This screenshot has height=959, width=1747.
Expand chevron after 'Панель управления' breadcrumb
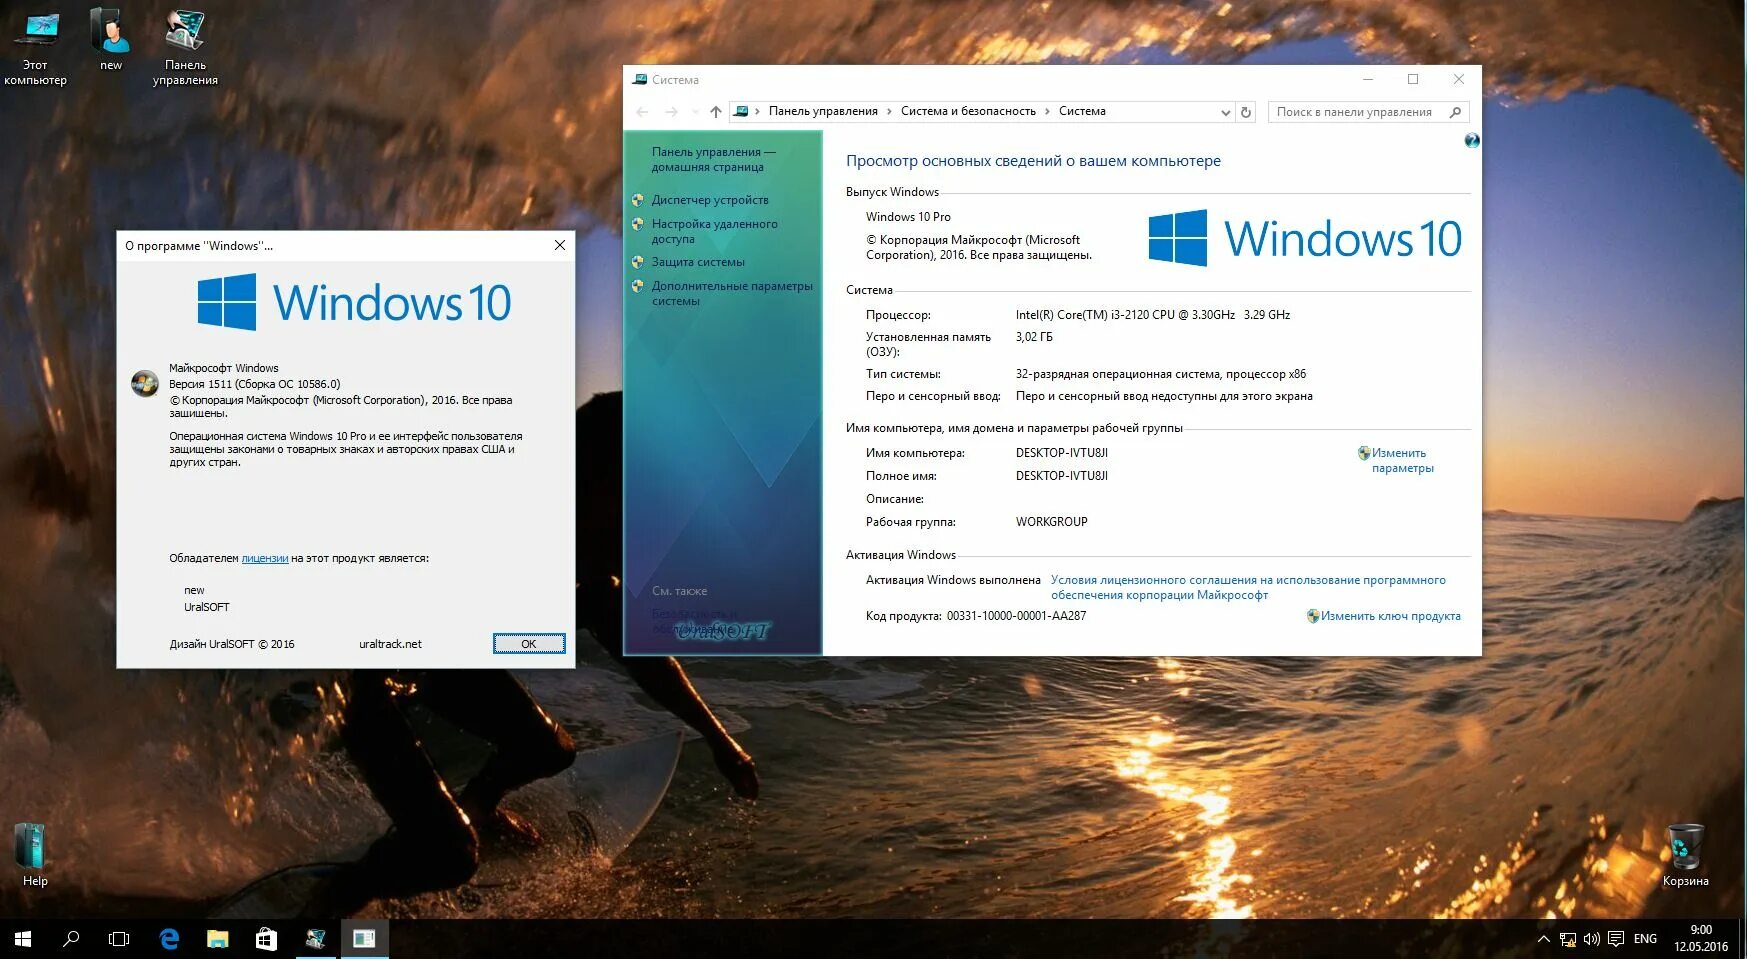889,111
